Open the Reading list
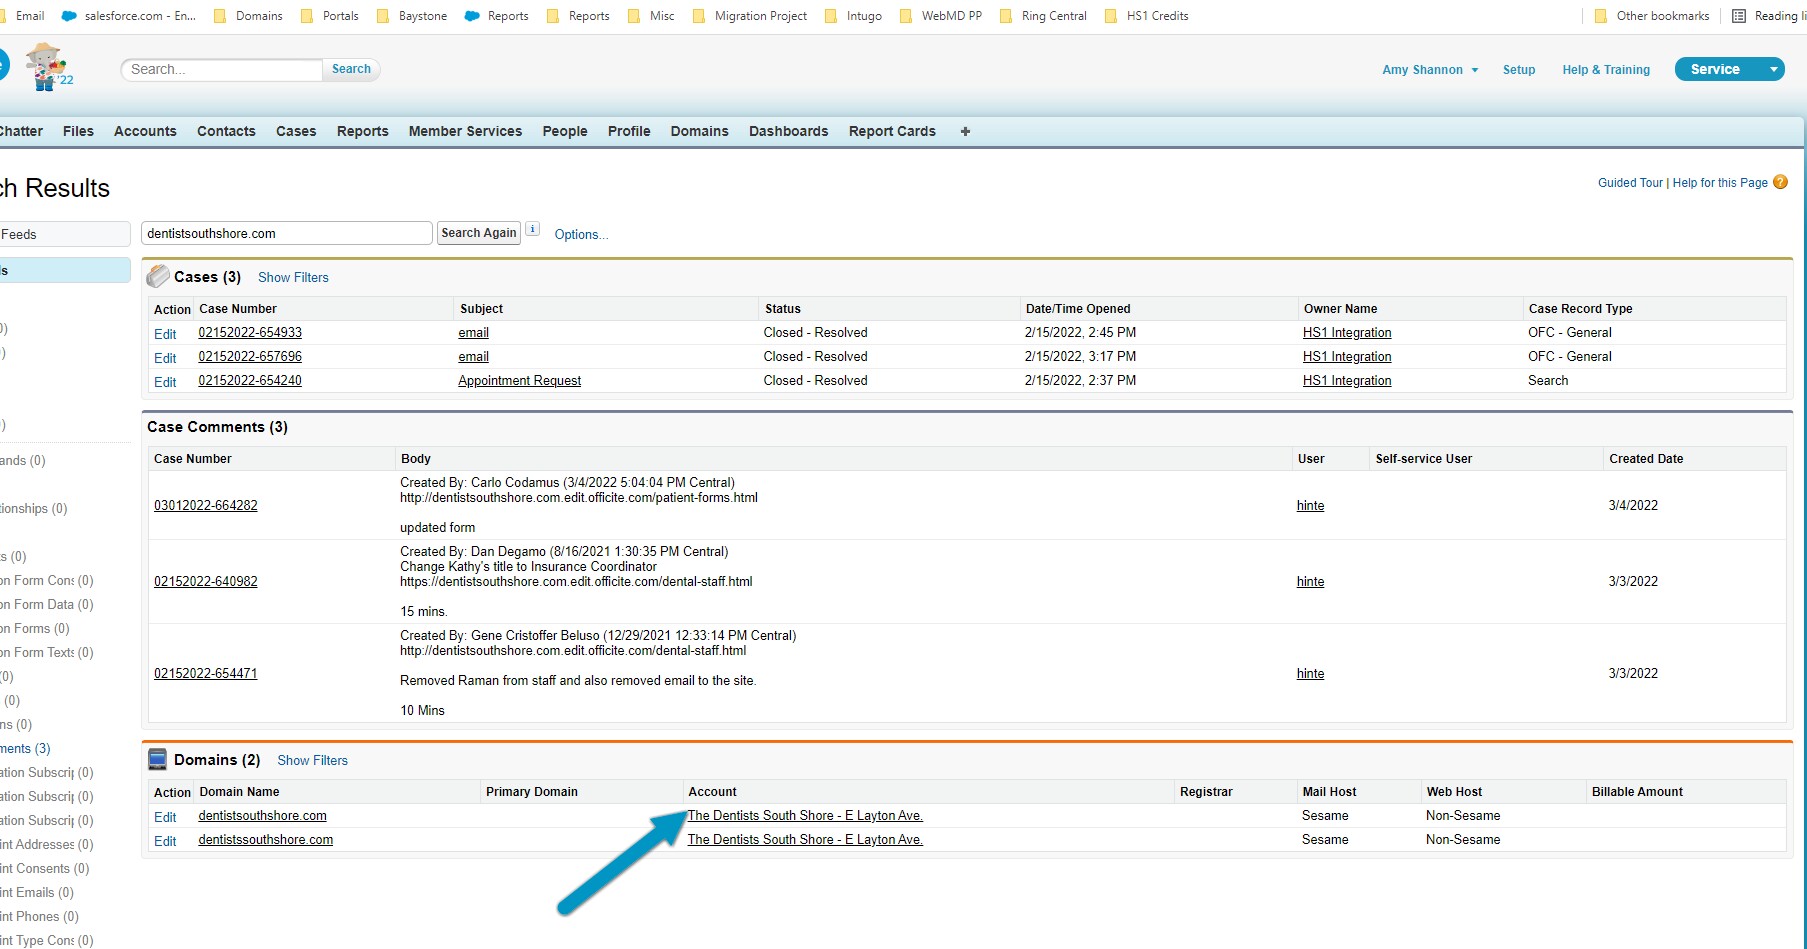1807x949 pixels. pos(1769,16)
